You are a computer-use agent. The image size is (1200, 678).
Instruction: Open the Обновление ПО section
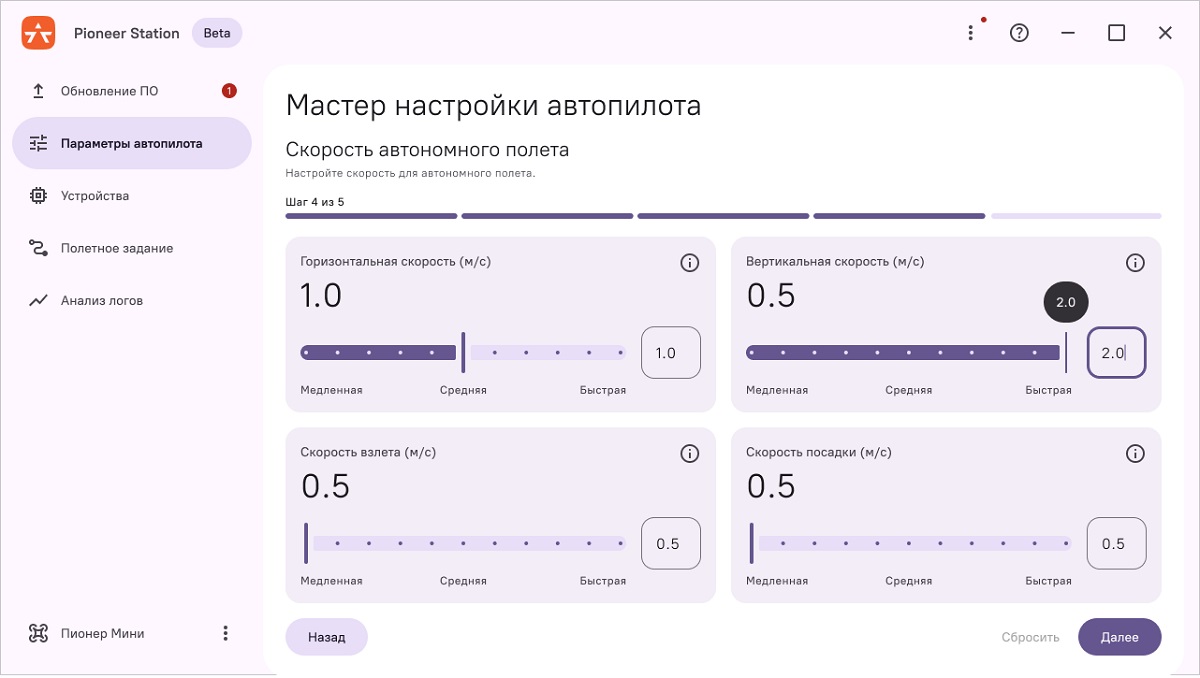click(x=109, y=91)
